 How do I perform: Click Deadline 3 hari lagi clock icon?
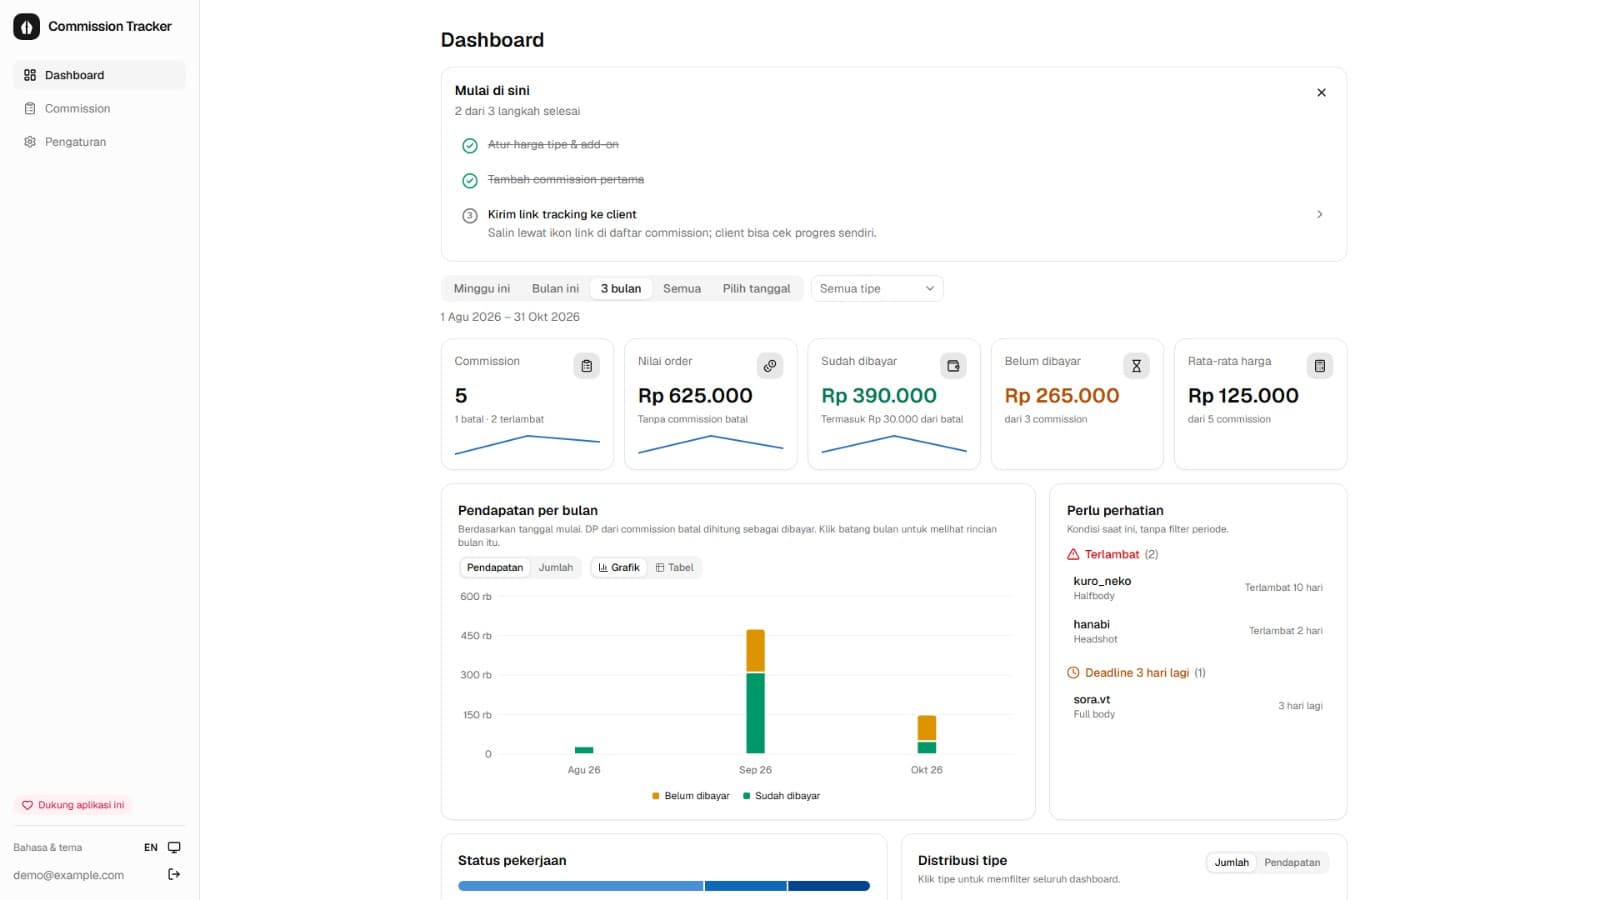(x=1073, y=673)
